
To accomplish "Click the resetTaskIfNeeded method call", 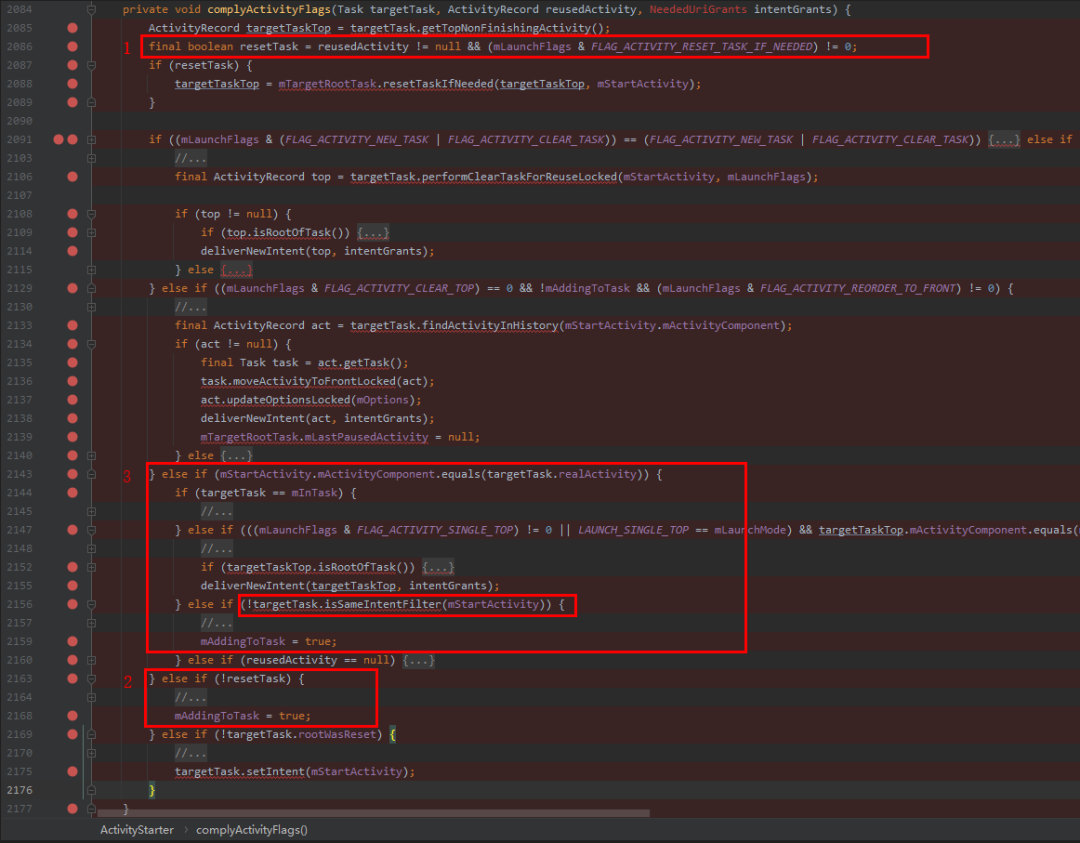I will click(x=438, y=84).
